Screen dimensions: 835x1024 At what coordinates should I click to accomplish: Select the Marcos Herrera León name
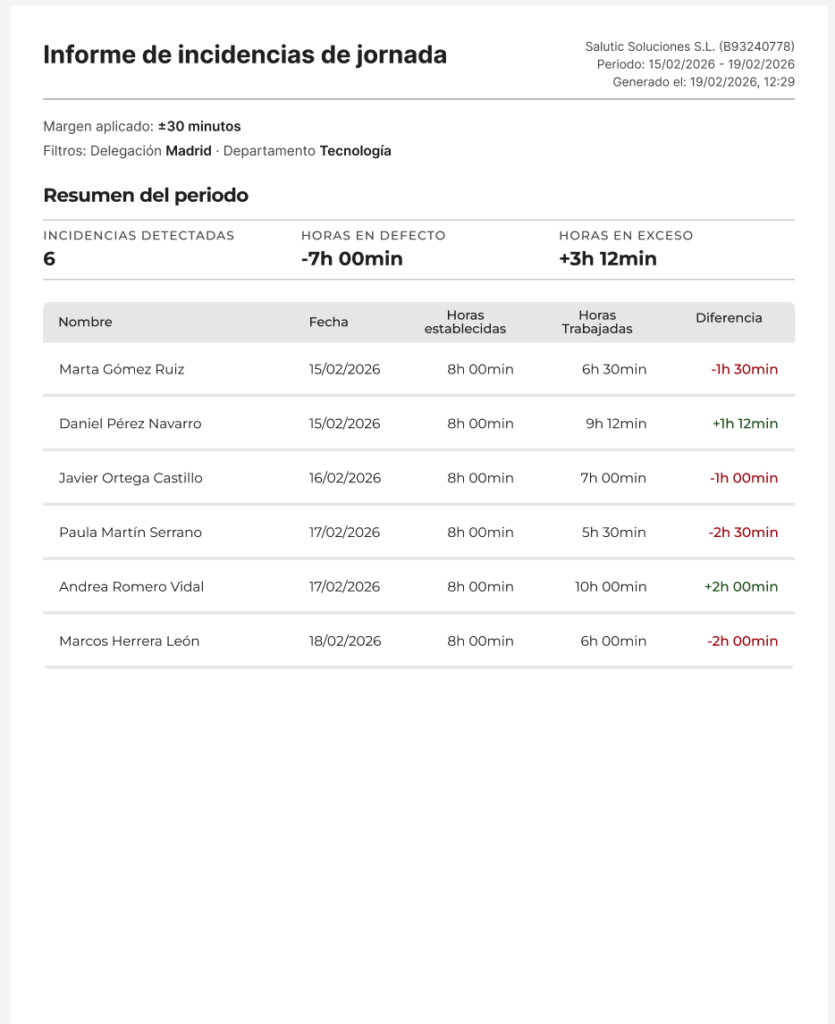click(x=129, y=641)
